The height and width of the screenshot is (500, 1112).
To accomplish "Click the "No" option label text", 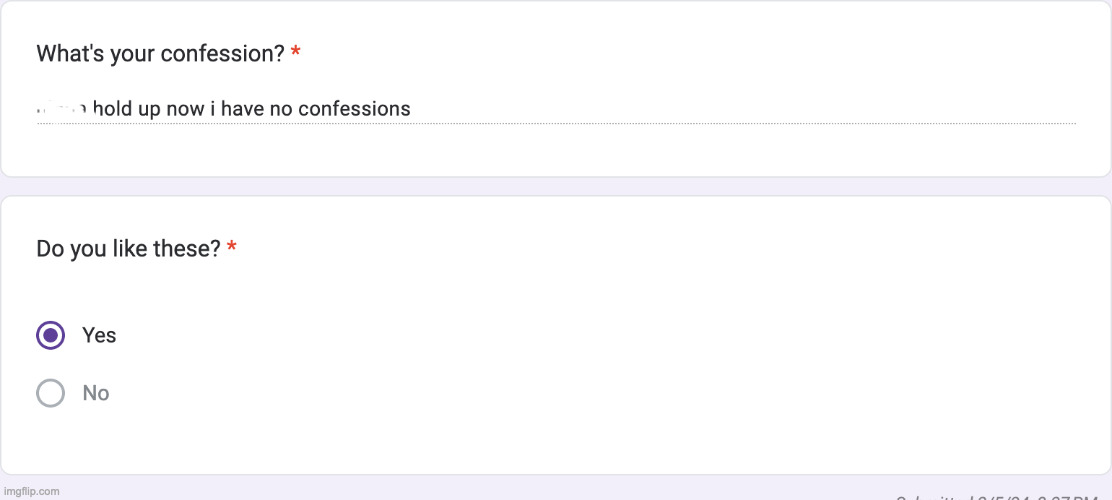I will (x=96, y=393).
